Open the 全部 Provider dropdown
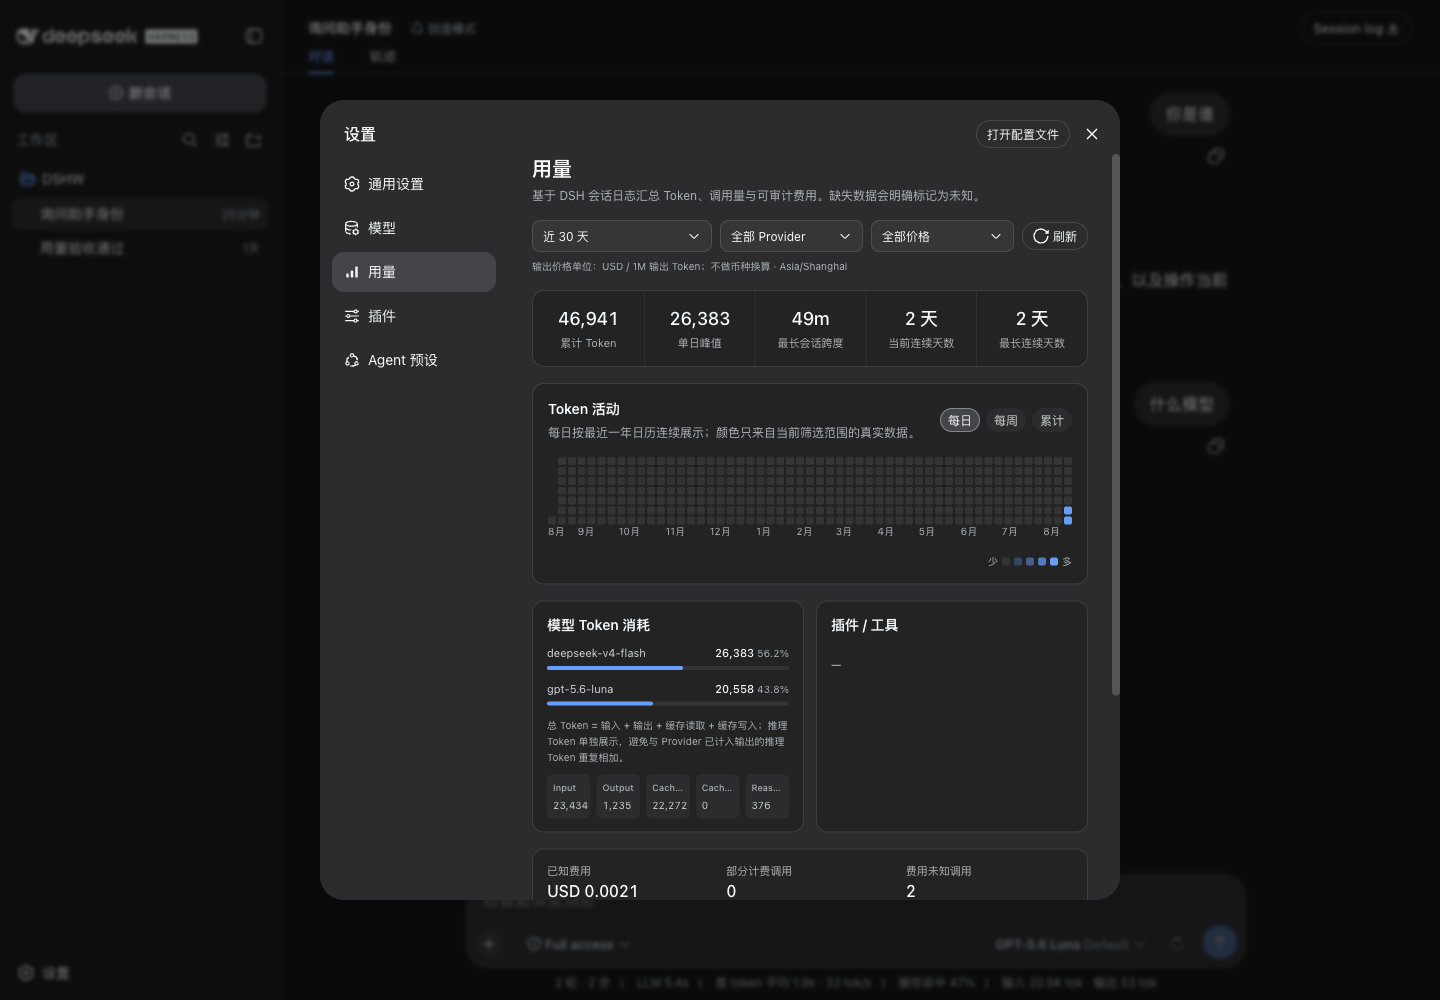1440x1000 pixels. [791, 236]
